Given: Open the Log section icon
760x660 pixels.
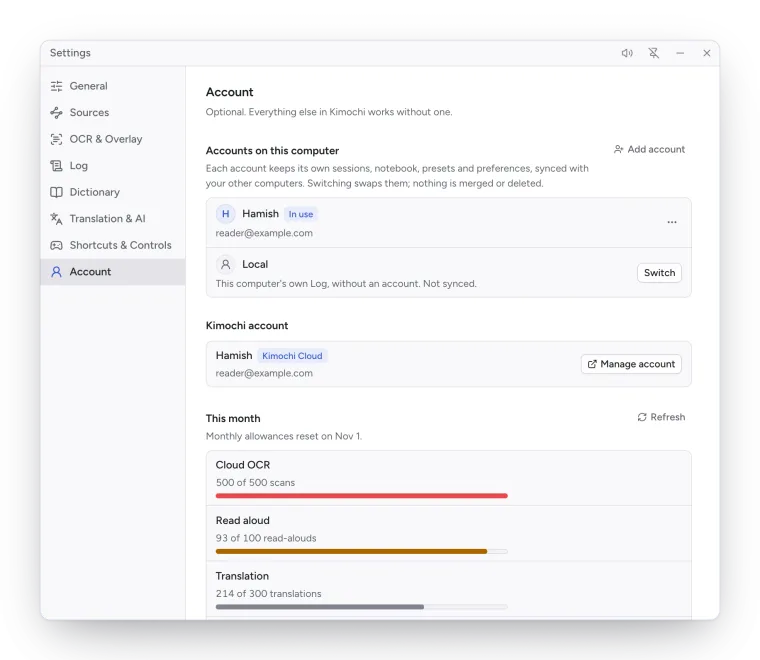Looking at the screenshot, I should [x=56, y=166].
